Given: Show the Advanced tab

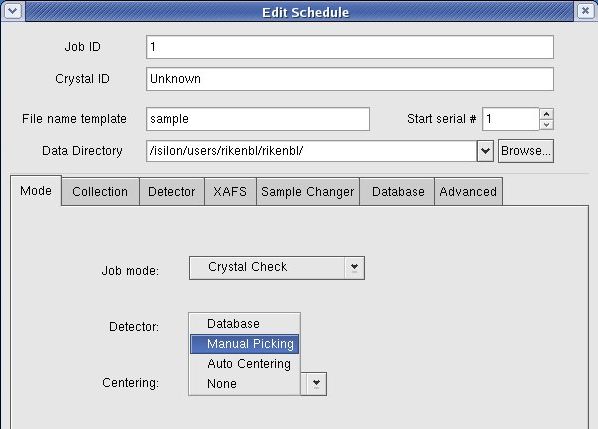Looking at the screenshot, I should point(468,191).
